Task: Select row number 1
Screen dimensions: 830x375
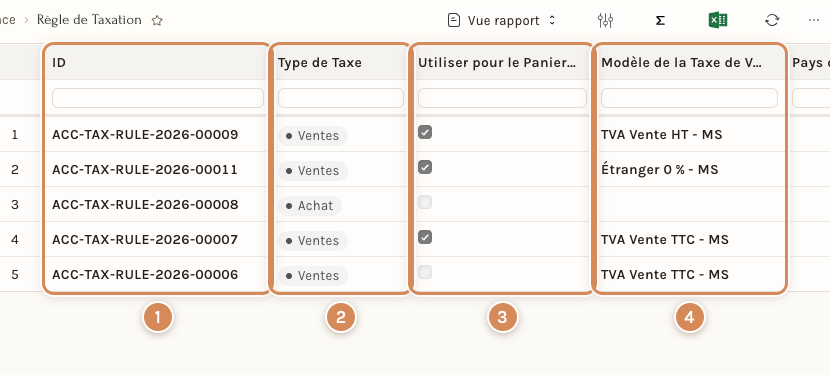Action: pyautogui.click(x=15, y=135)
